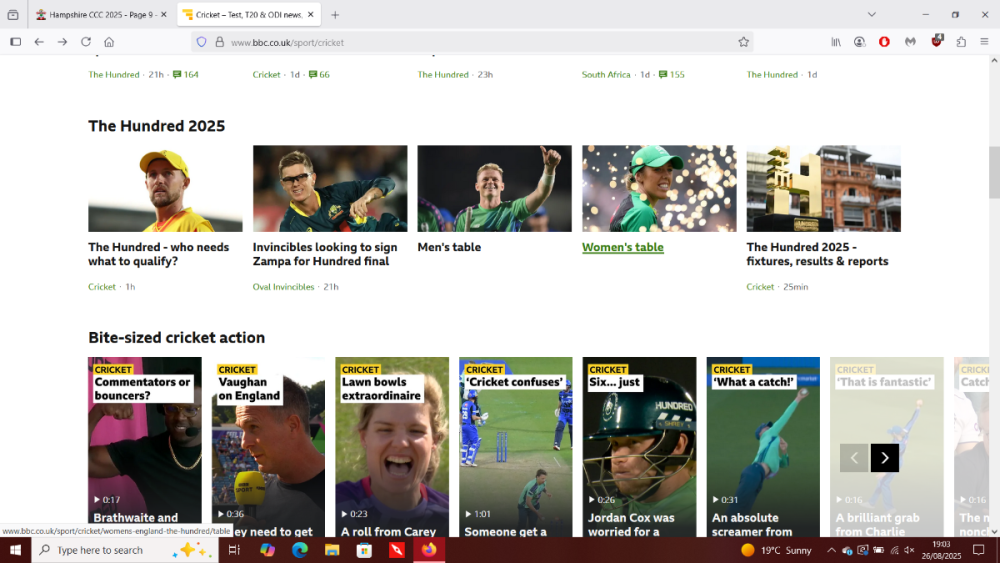Open the Men's table article
The width and height of the screenshot is (1000, 563).
(449, 247)
